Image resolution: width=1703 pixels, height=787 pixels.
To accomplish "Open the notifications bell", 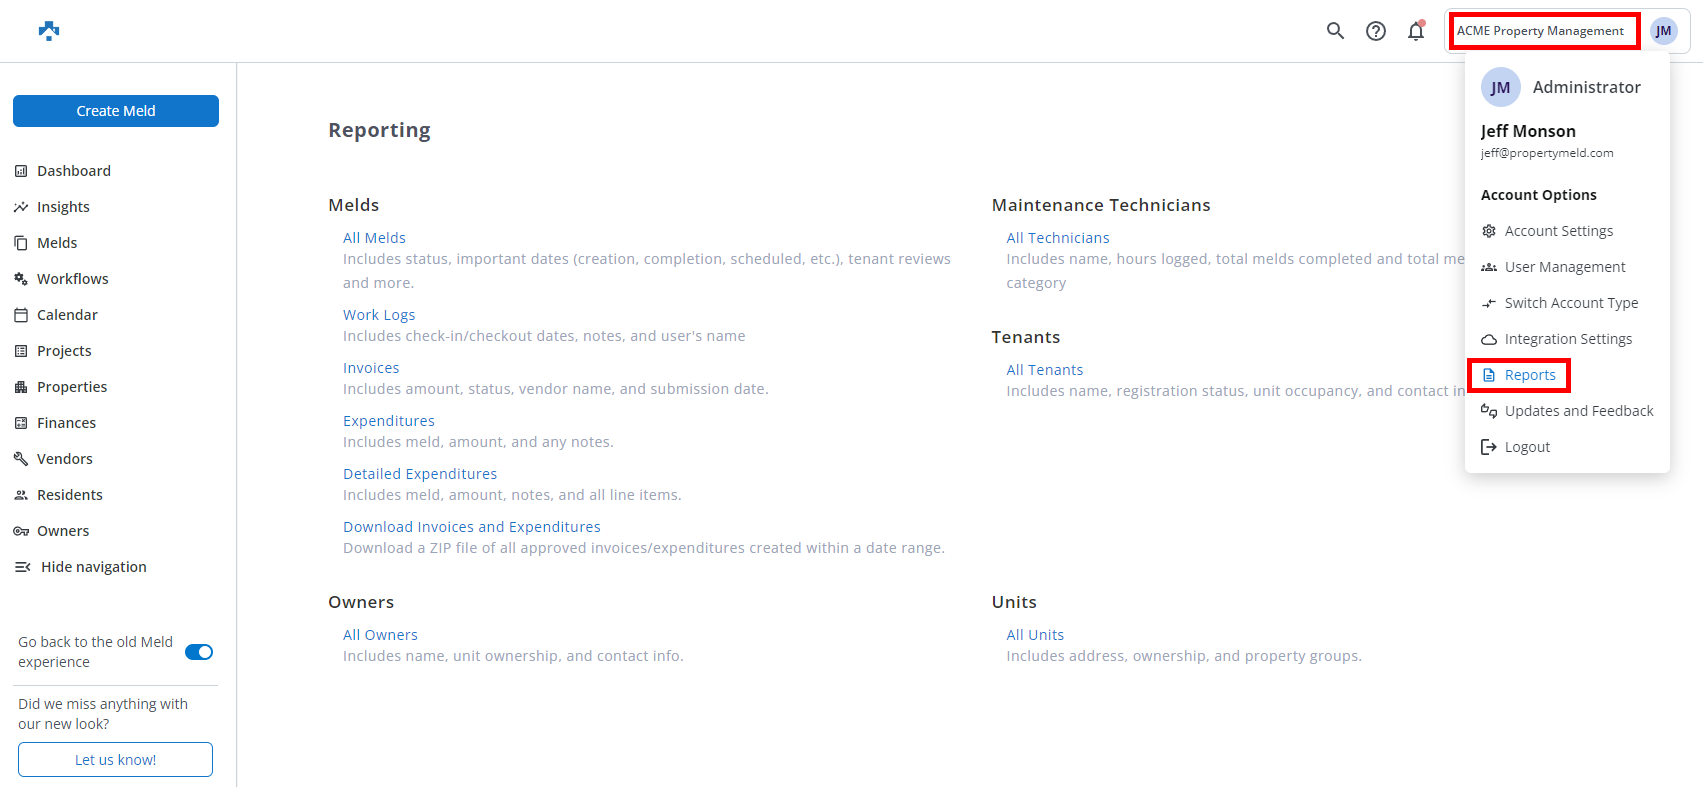I will [x=1416, y=31].
